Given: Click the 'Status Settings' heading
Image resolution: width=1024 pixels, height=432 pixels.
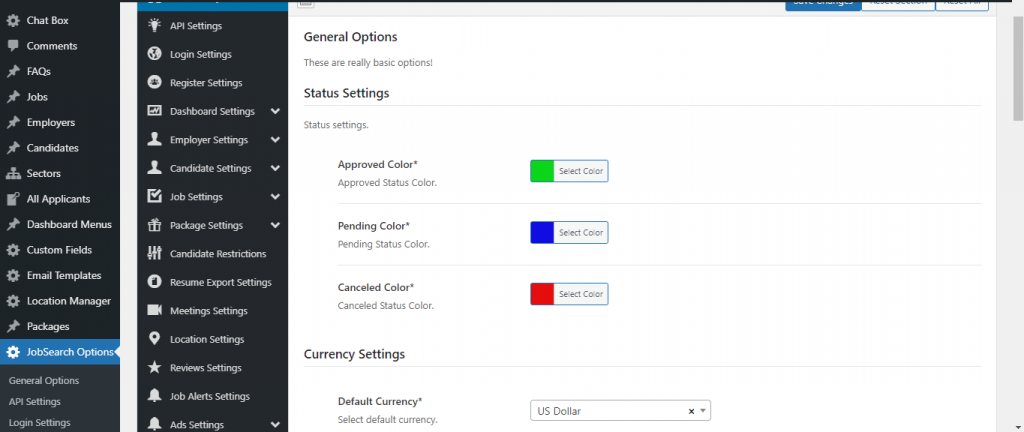Looking at the screenshot, I should 346,93.
